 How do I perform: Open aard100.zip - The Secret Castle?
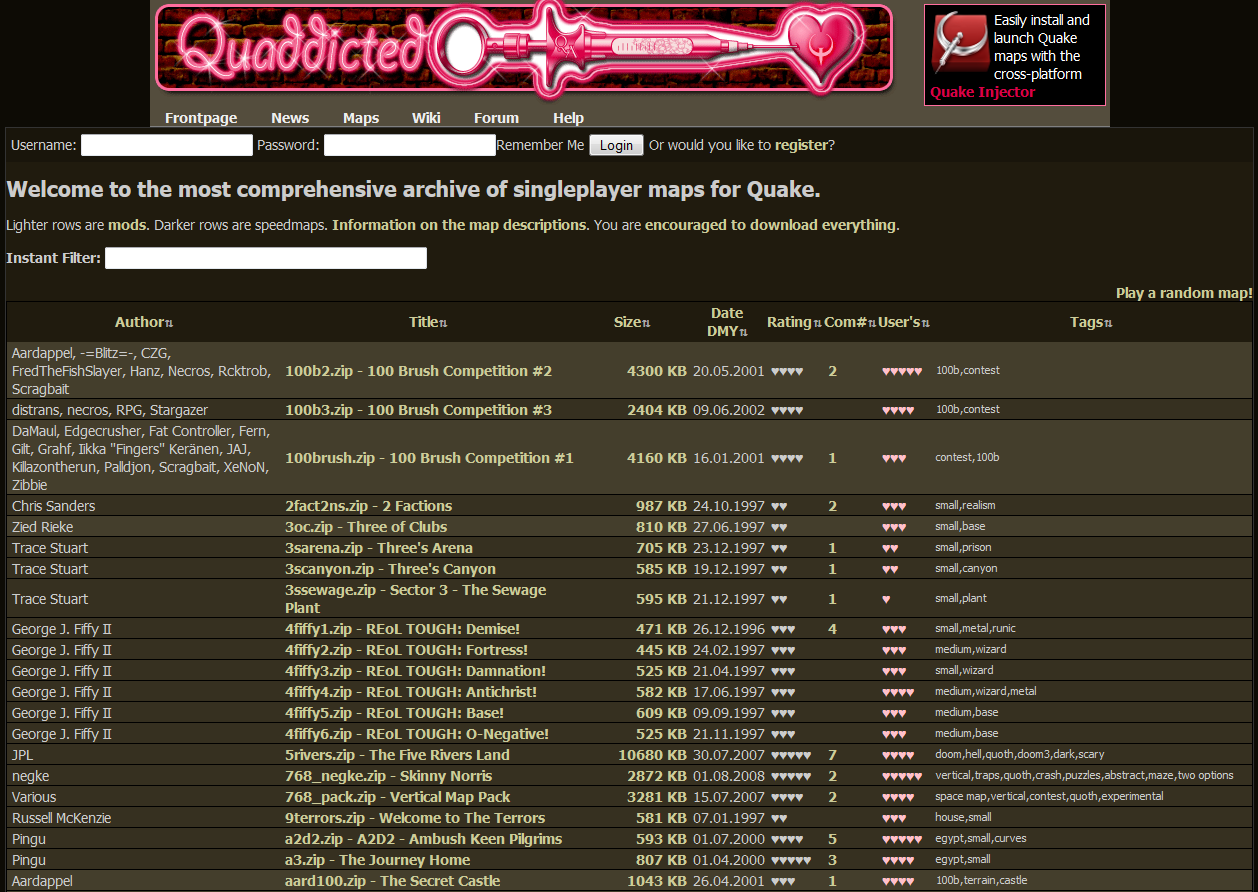392,881
